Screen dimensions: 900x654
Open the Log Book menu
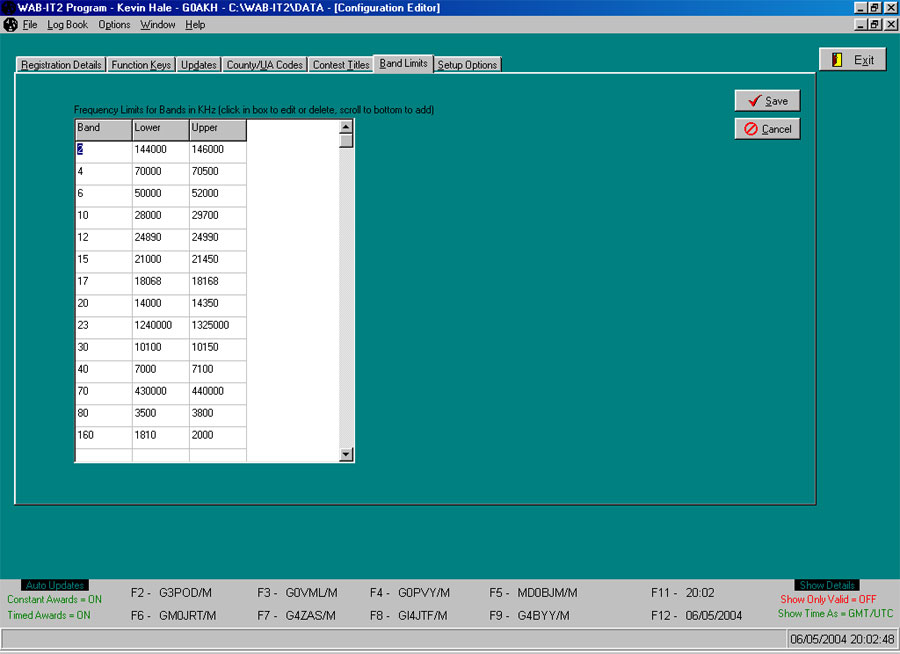[x=66, y=24]
